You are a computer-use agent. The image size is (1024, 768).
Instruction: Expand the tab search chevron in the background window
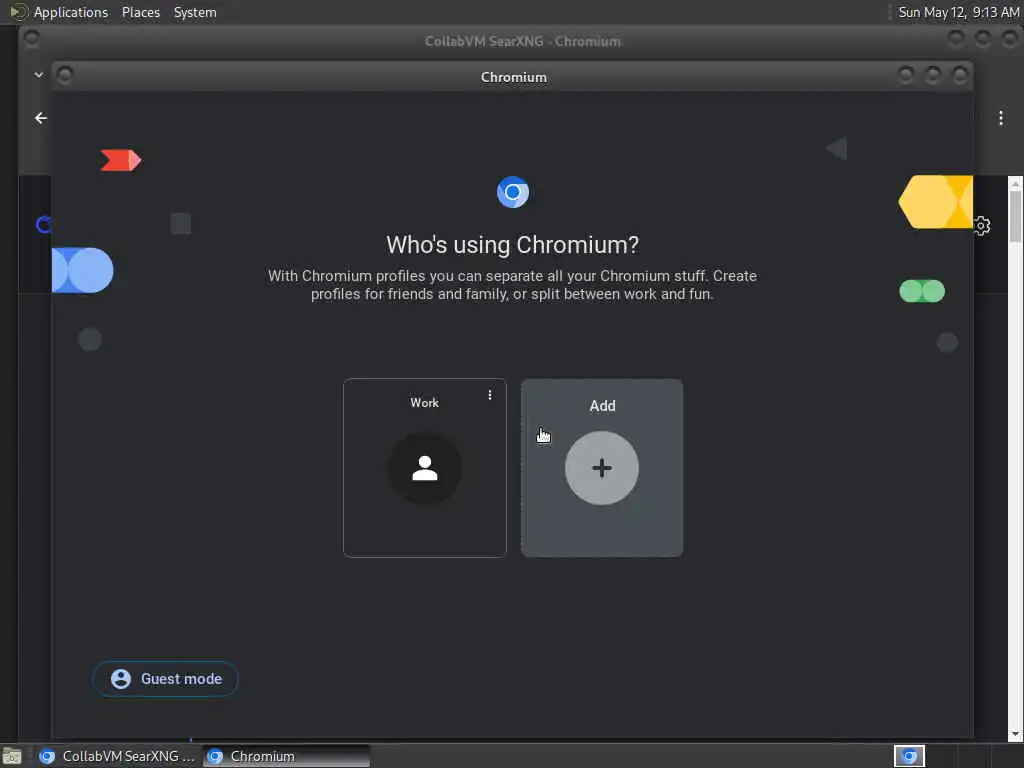tap(39, 75)
